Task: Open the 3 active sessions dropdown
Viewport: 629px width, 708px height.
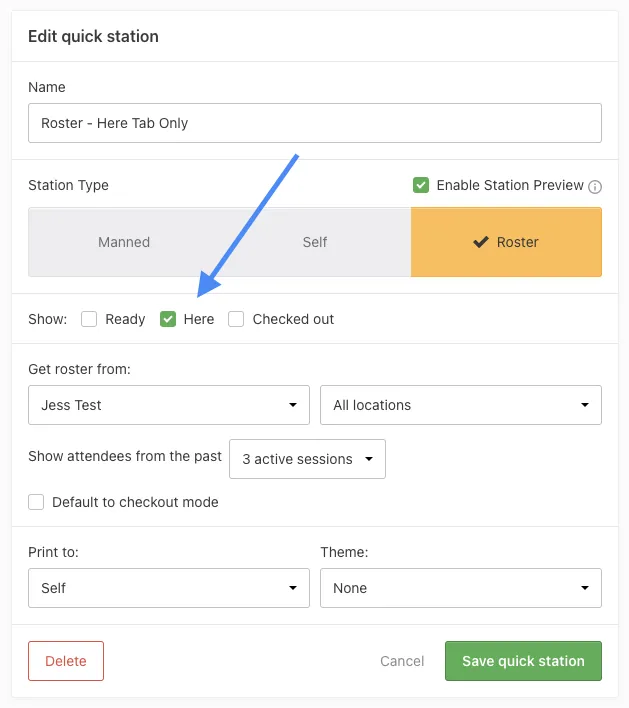Action: pyautogui.click(x=307, y=459)
